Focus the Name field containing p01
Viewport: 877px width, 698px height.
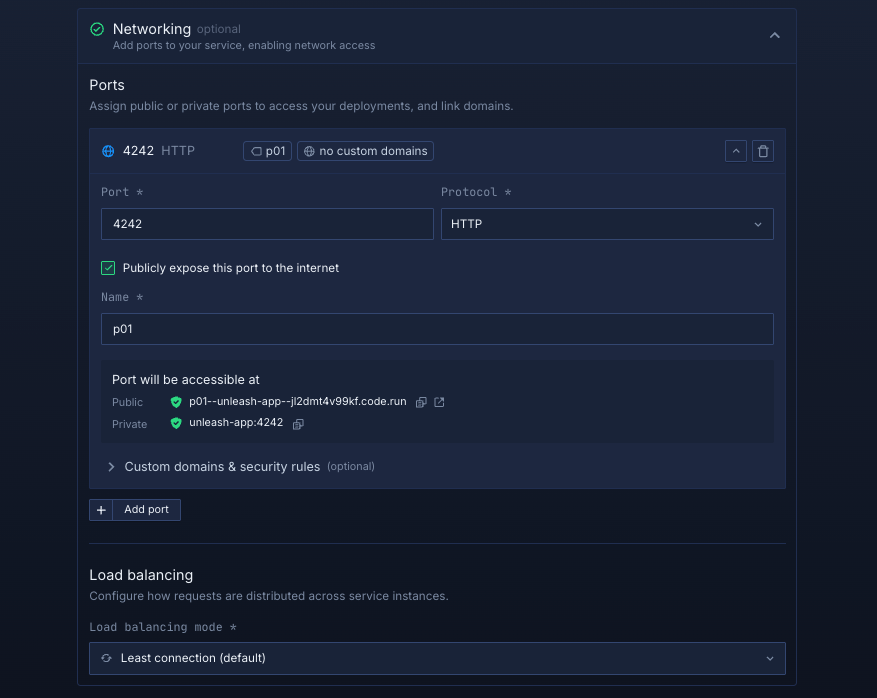pyautogui.click(x=437, y=329)
